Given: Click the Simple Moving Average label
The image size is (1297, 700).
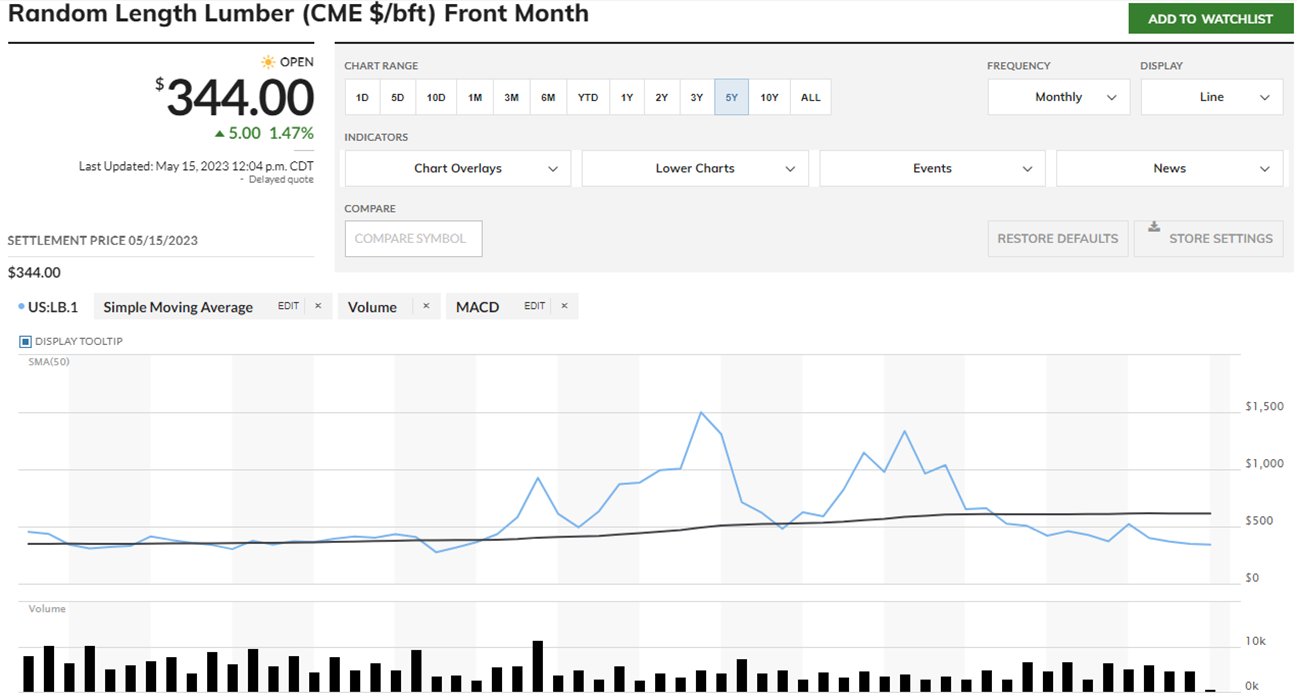Looking at the screenshot, I should tap(178, 307).
